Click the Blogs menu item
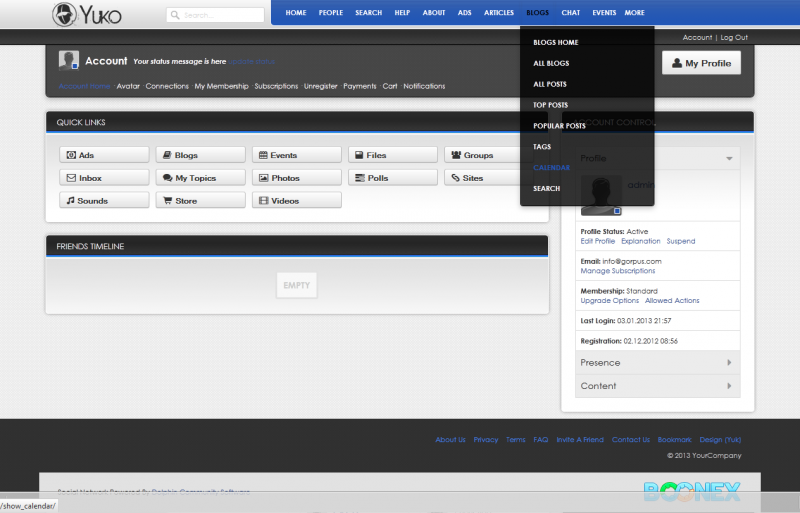This screenshot has width=800, height=513. click(537, 13)
